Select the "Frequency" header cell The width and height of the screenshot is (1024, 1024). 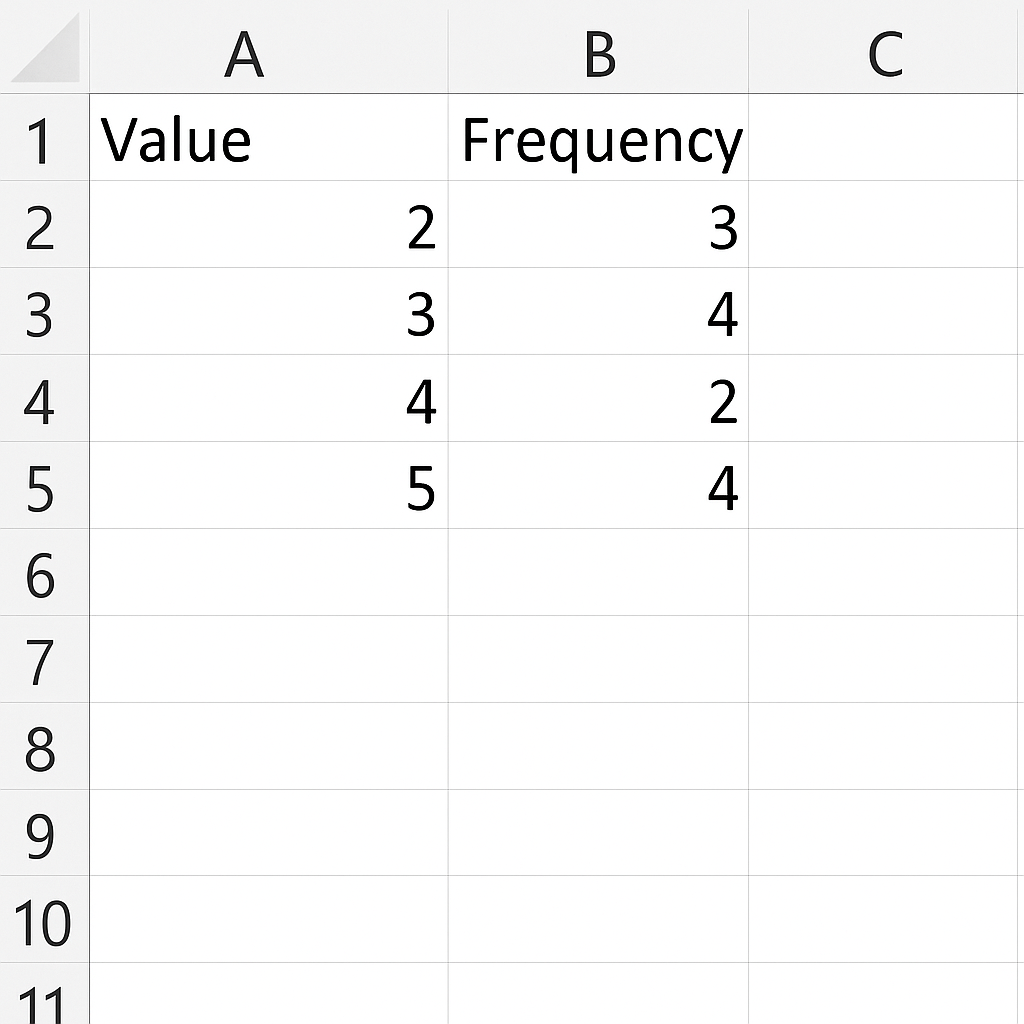[x=598, y=140]
